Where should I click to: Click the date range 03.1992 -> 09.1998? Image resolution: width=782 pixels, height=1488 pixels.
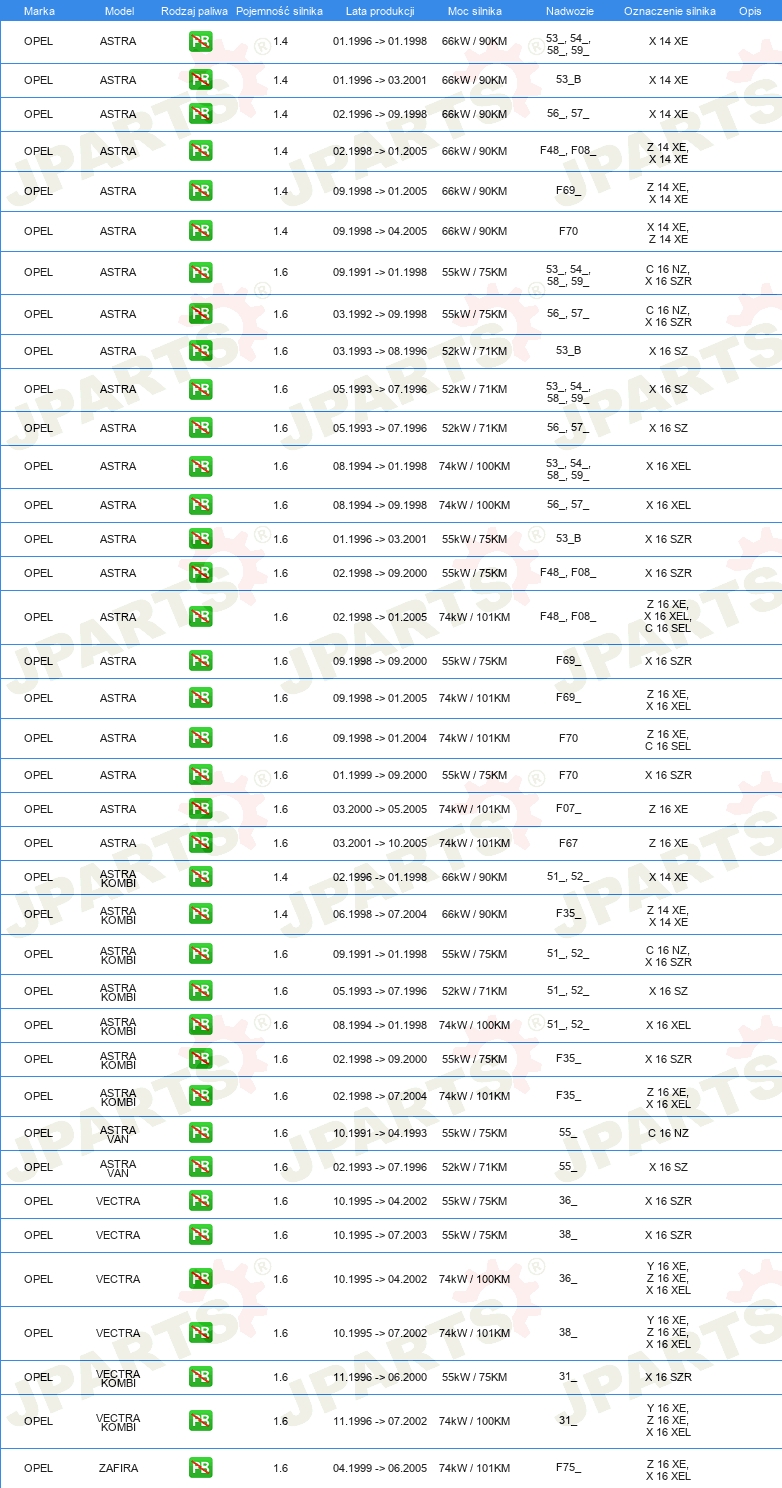pyautogui.click(x=380, y=314)
